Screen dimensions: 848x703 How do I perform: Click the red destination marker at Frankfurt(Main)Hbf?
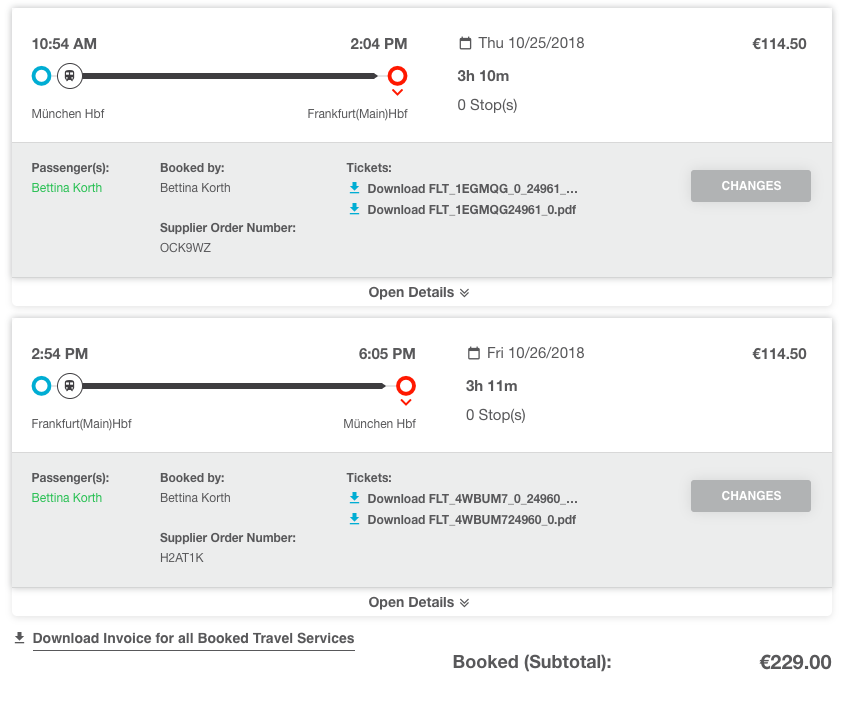point(397,76)
